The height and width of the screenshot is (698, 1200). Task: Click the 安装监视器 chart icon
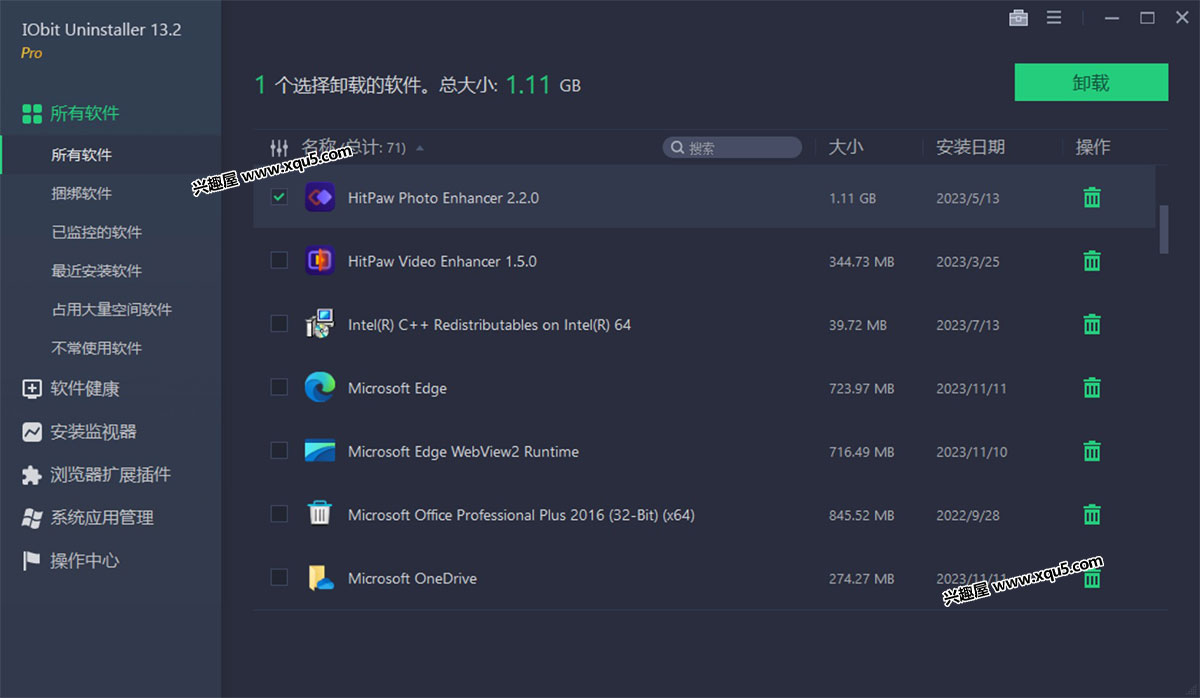pos(32,432)
